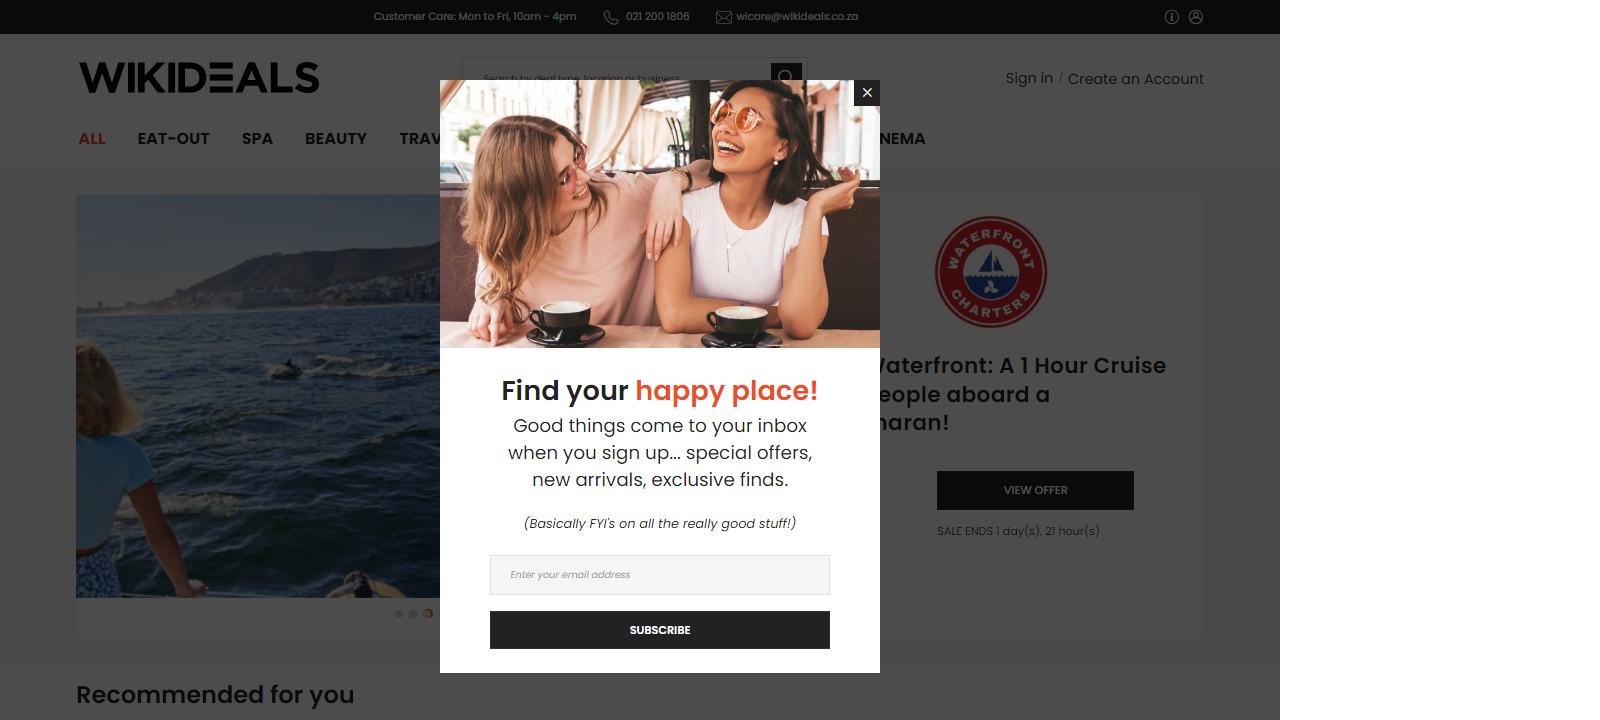Open the info circle icon
The width and height of the screenshot is (1600, 720).
pyautogui.click(x=1172, y=17)
